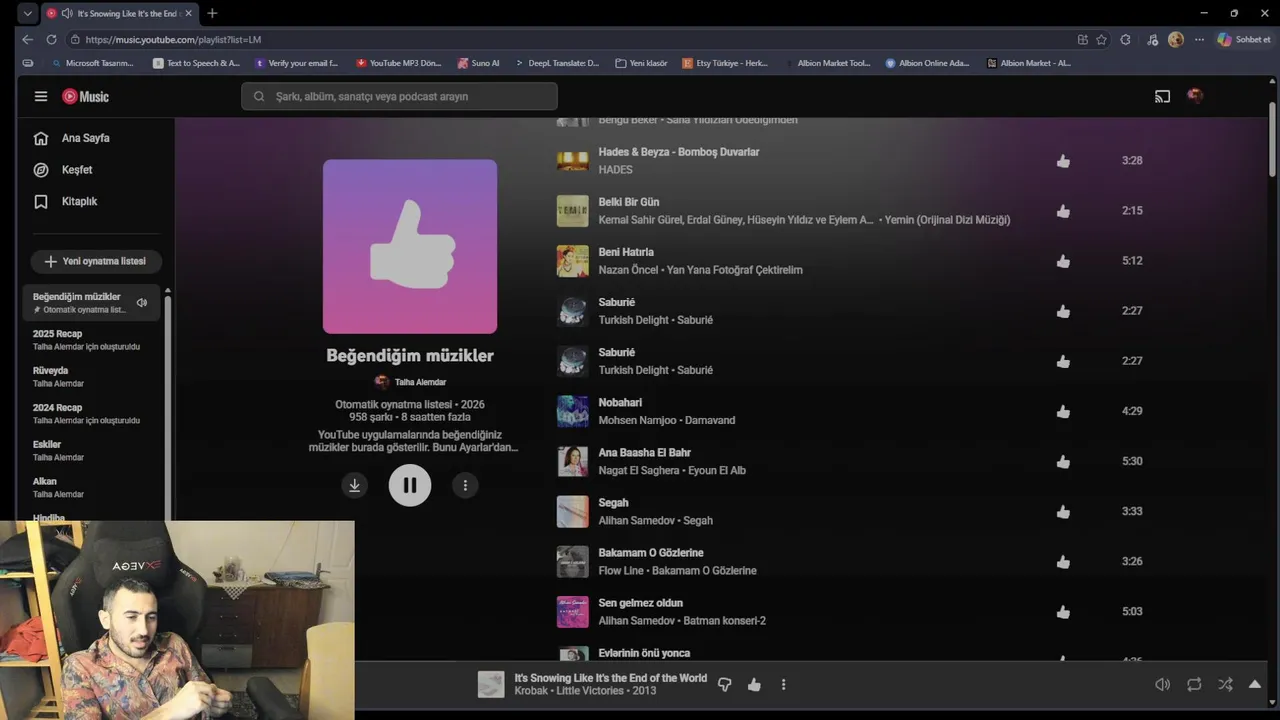Image resolution: width=1280 pixels, height=720 pixels.
Task: Open Talha Alemdar profile link
Action: click(x=420, y=382)
